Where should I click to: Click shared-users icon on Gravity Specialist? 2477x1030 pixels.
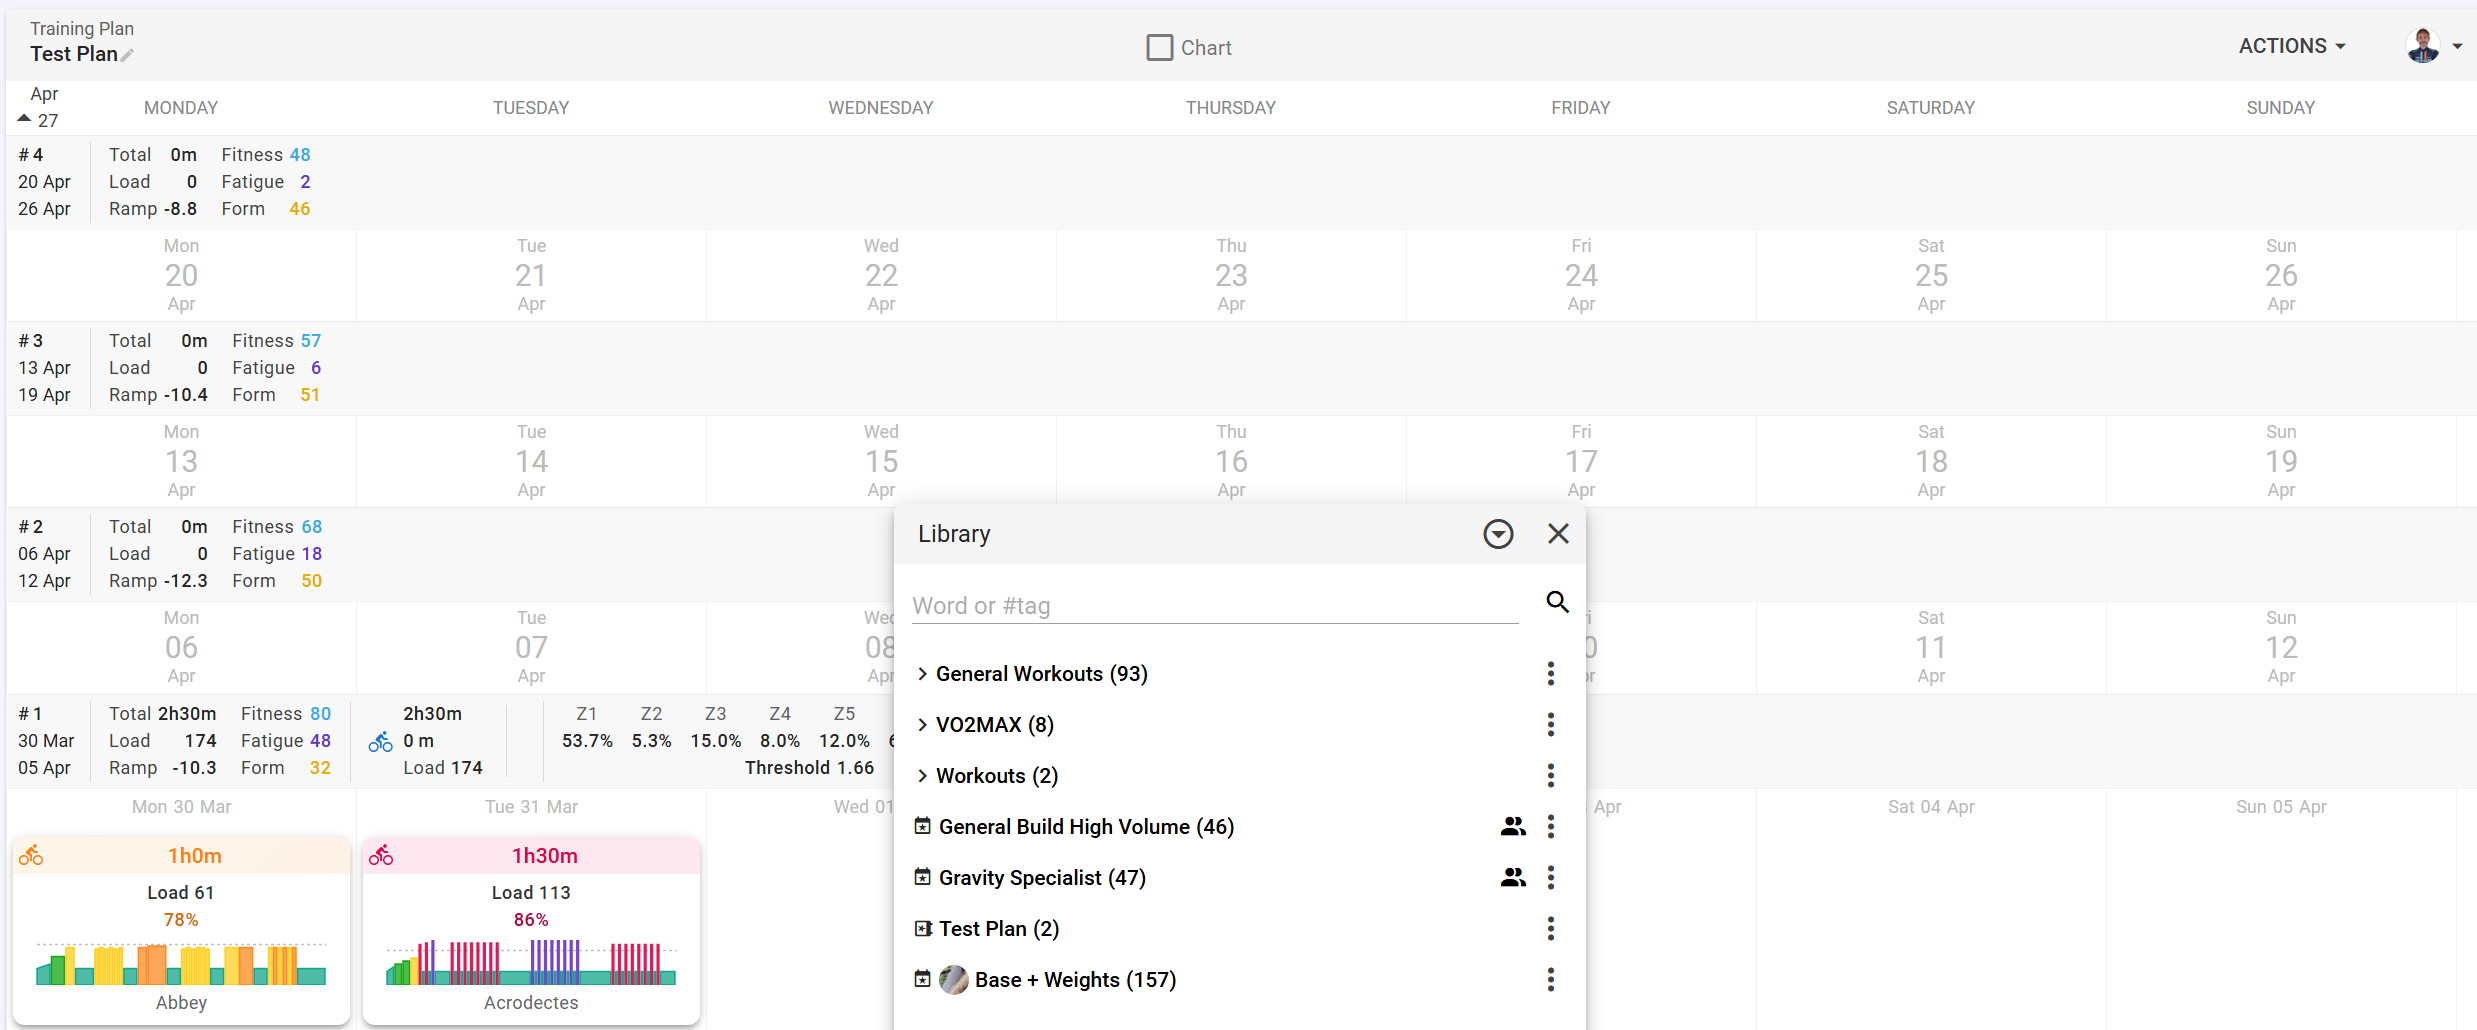pyautogui.click(x=1512, y=878)
